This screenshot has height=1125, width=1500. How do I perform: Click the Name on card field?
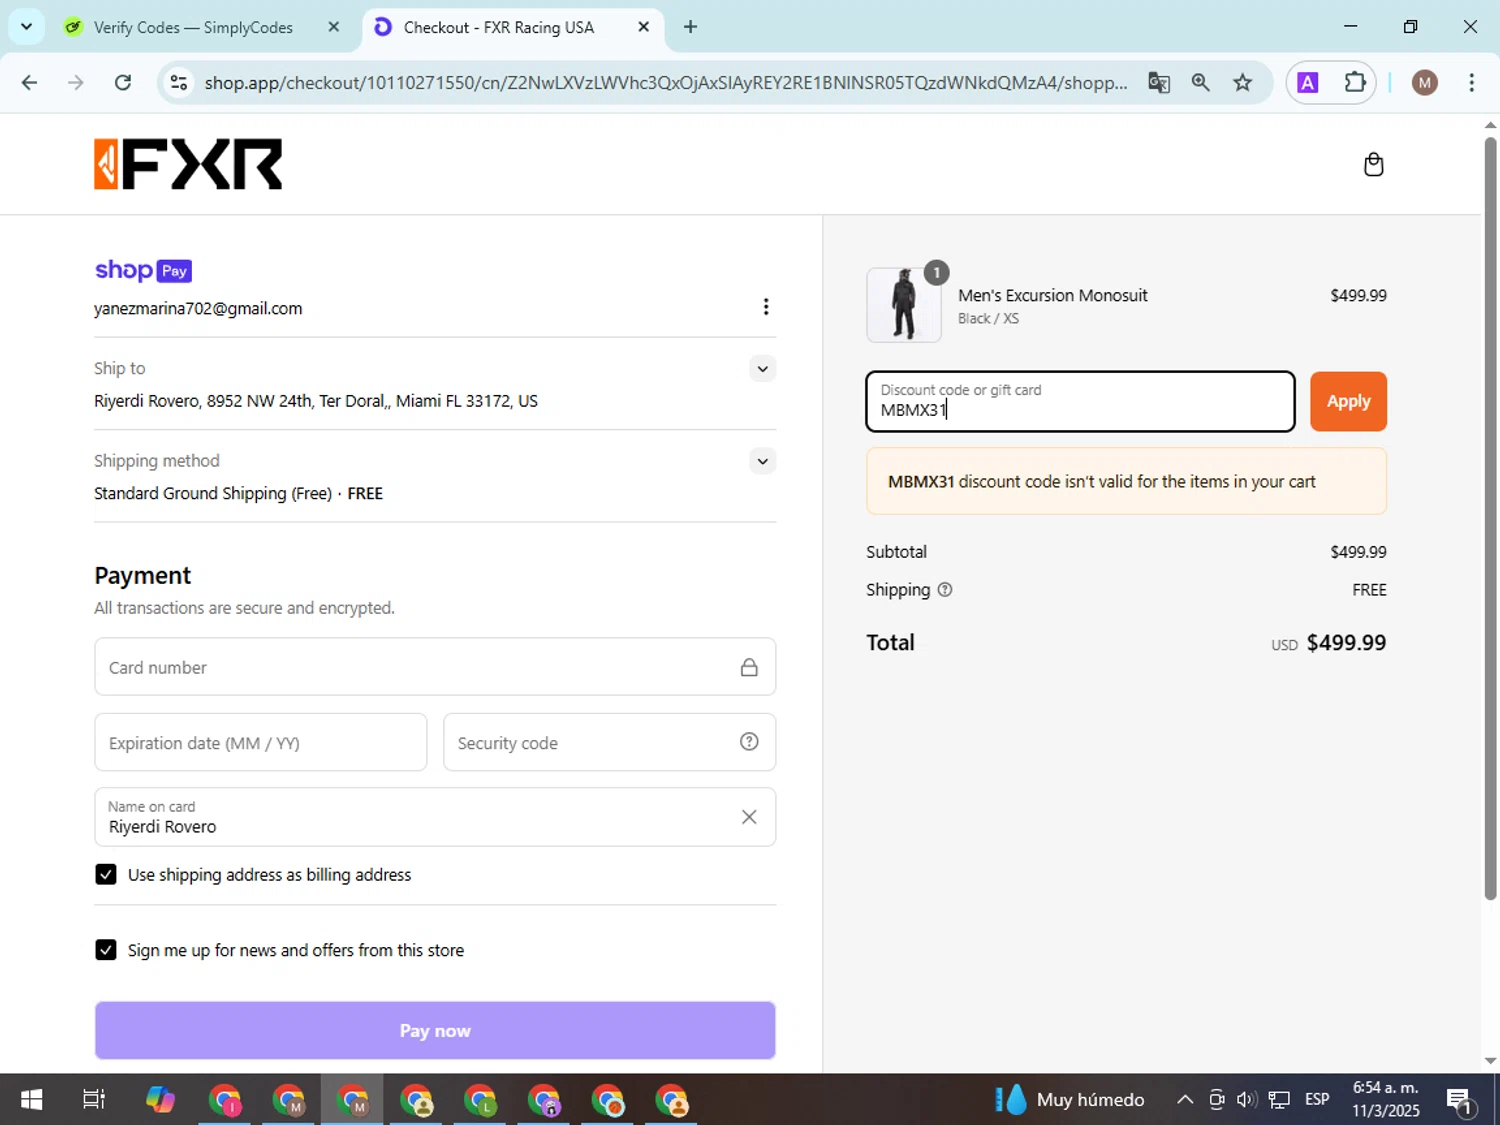click(x=435, y=817)
